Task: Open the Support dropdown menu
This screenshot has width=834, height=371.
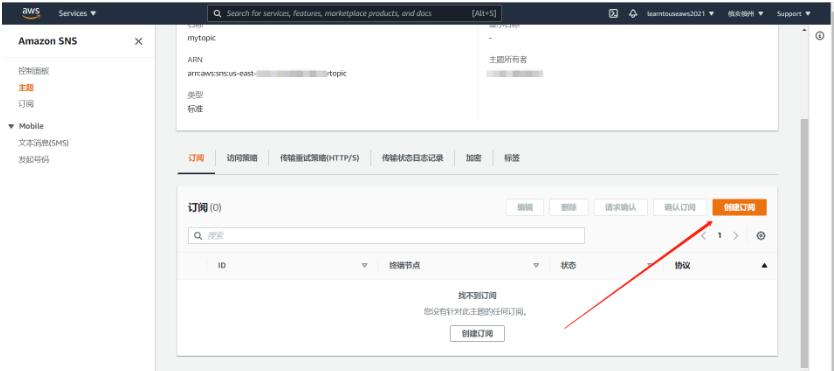Action: pos(794,14)
